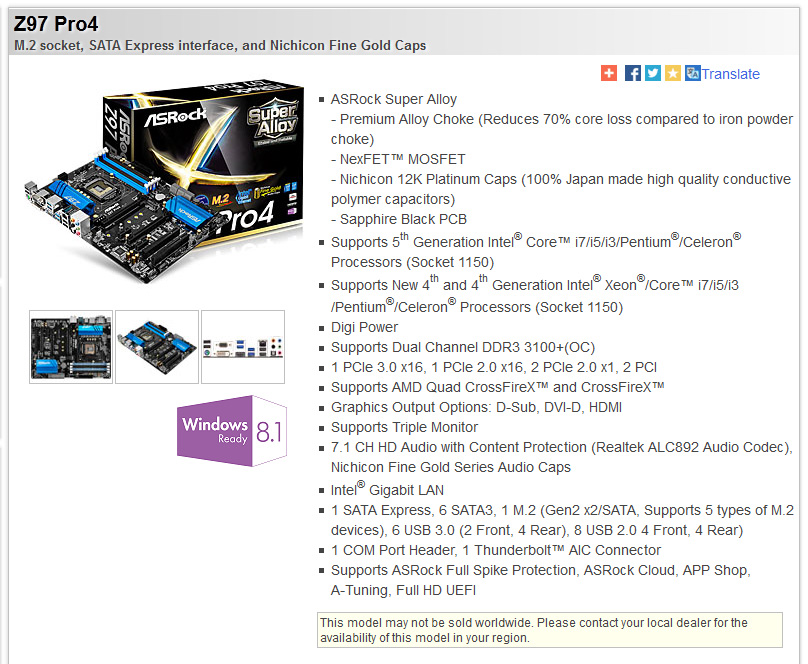Select the angled motherboard thumbnail
This screenshot has height=664, width=808.
coord(157,347)
